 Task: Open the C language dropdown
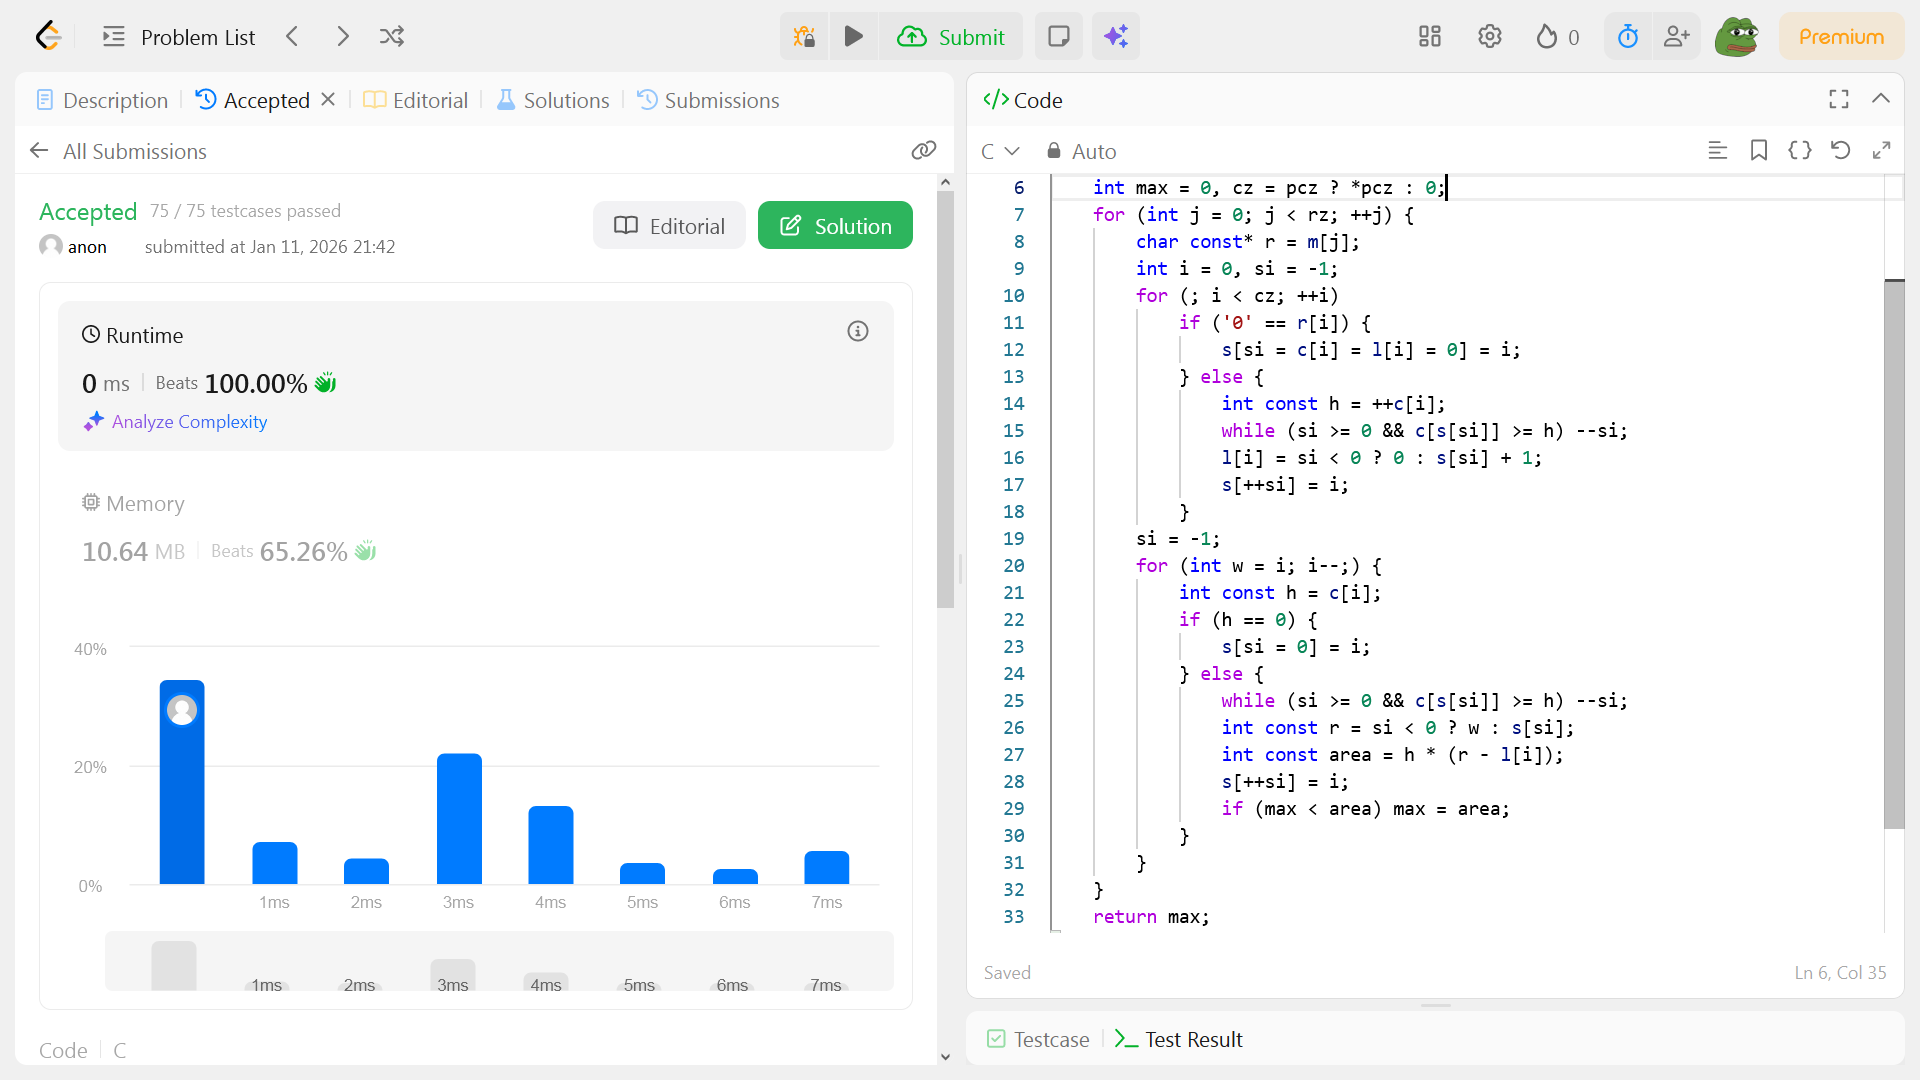pos(999,151)
